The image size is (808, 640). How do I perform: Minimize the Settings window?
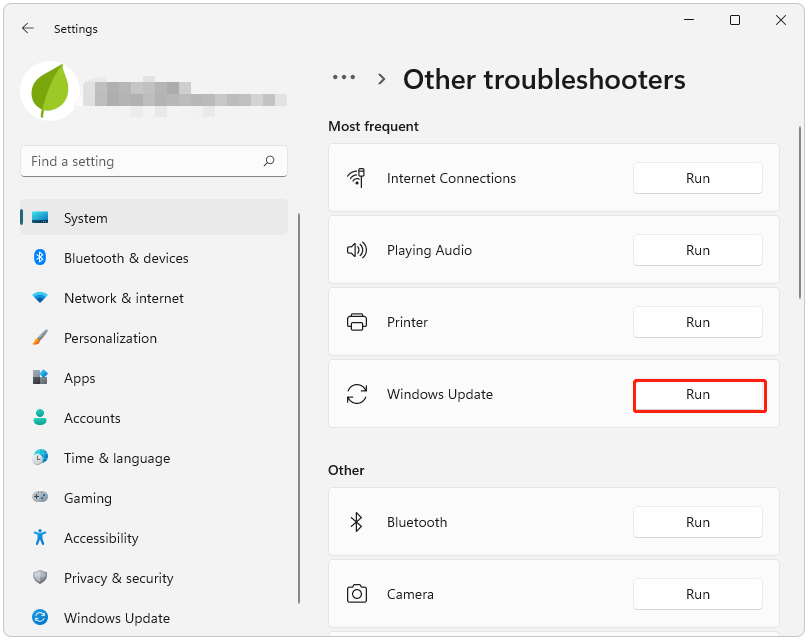coord(689,20)
